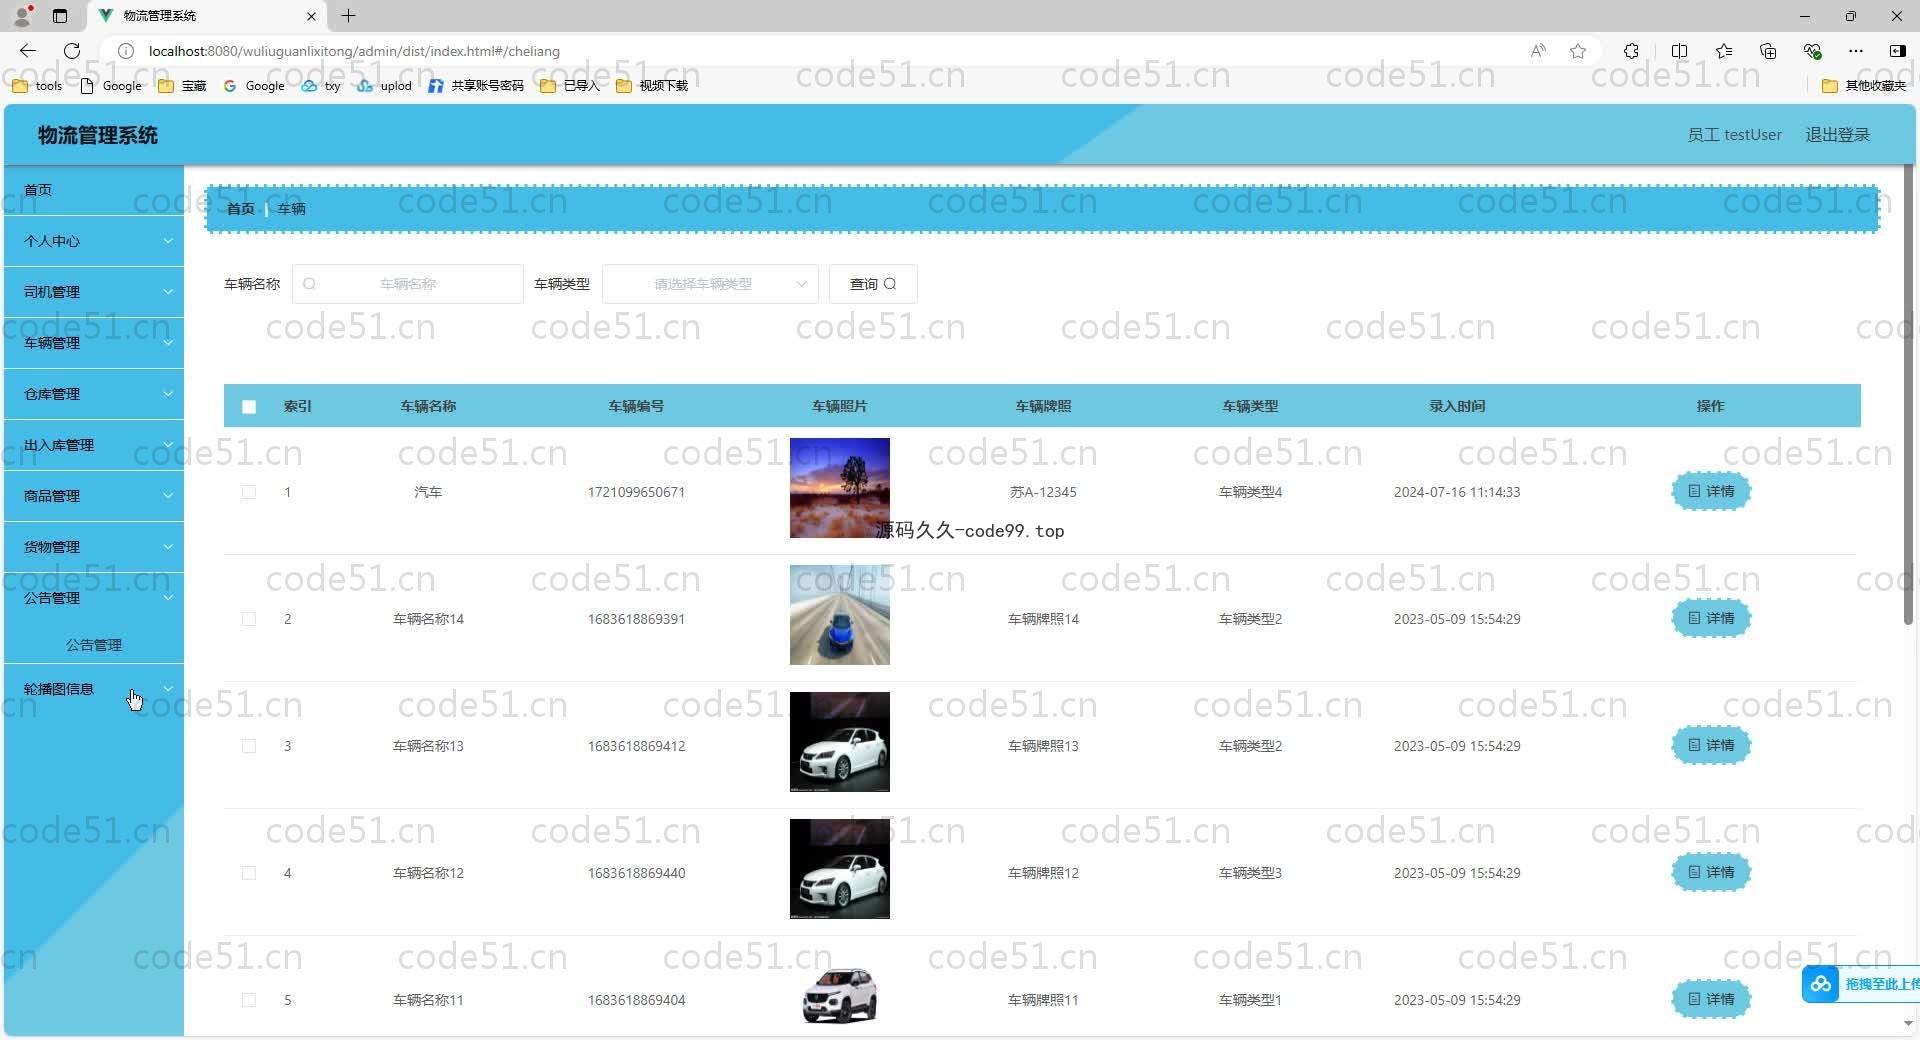Check the checkbox for row 汽车
1920x1040 pixels.
coord(249,492)
